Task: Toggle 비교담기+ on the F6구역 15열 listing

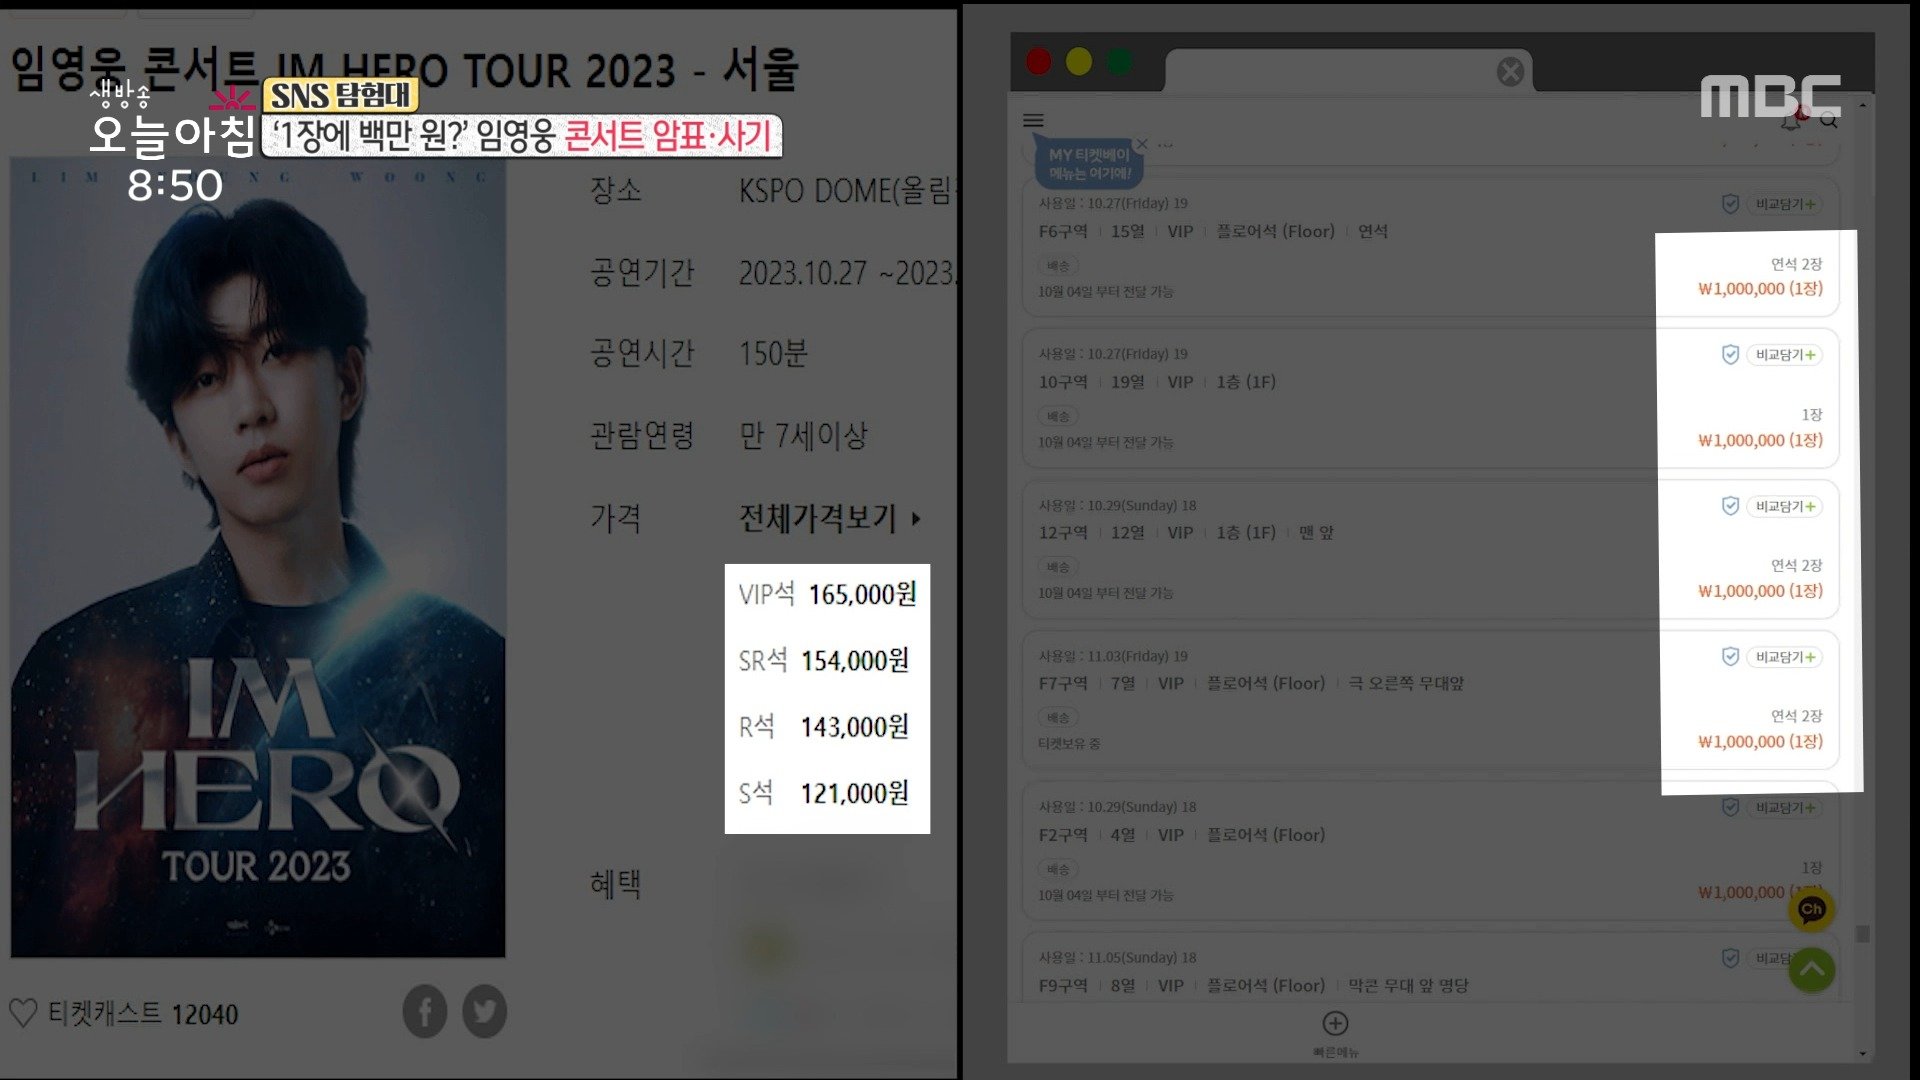Action: click(1785, 204)
